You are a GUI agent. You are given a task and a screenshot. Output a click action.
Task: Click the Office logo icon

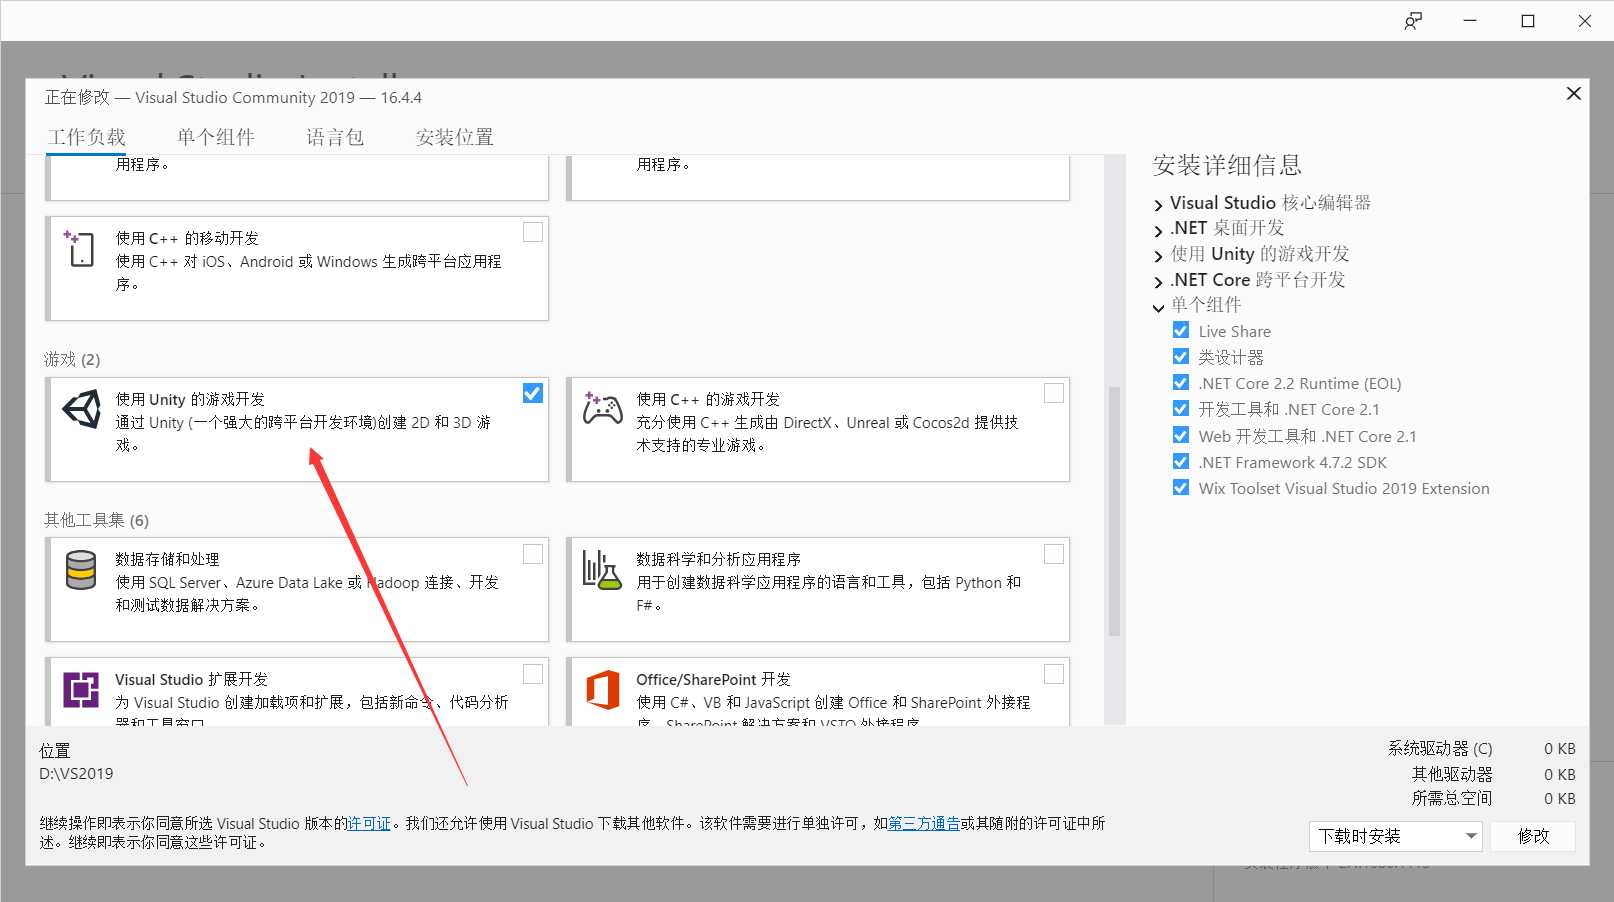[602, 690]
